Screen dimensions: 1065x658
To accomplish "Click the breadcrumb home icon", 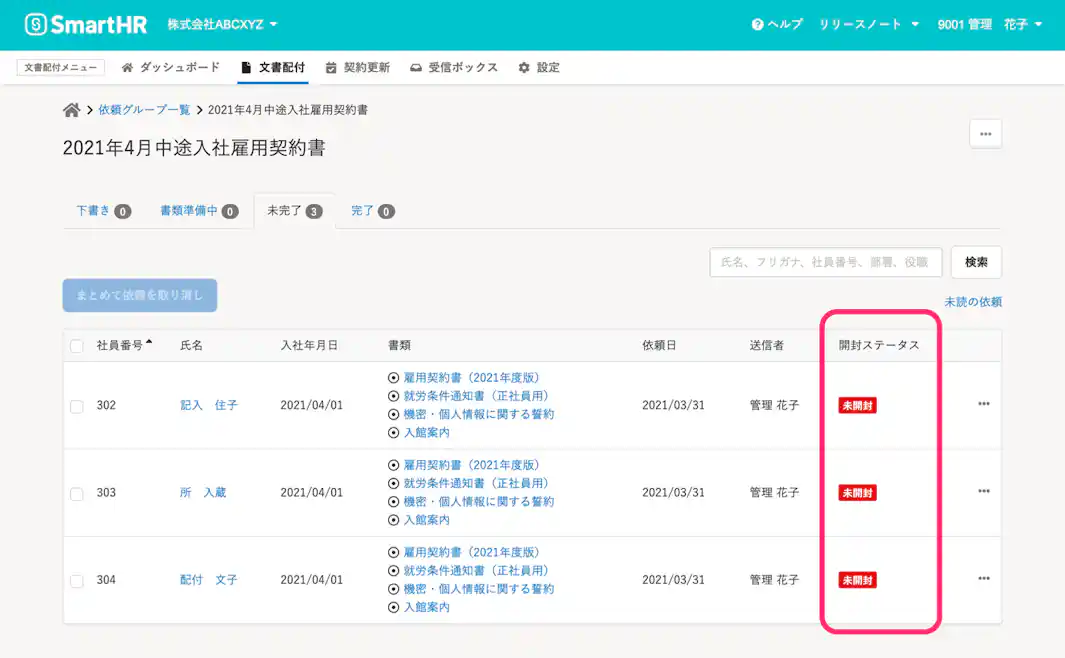I will tap(70, 110).
